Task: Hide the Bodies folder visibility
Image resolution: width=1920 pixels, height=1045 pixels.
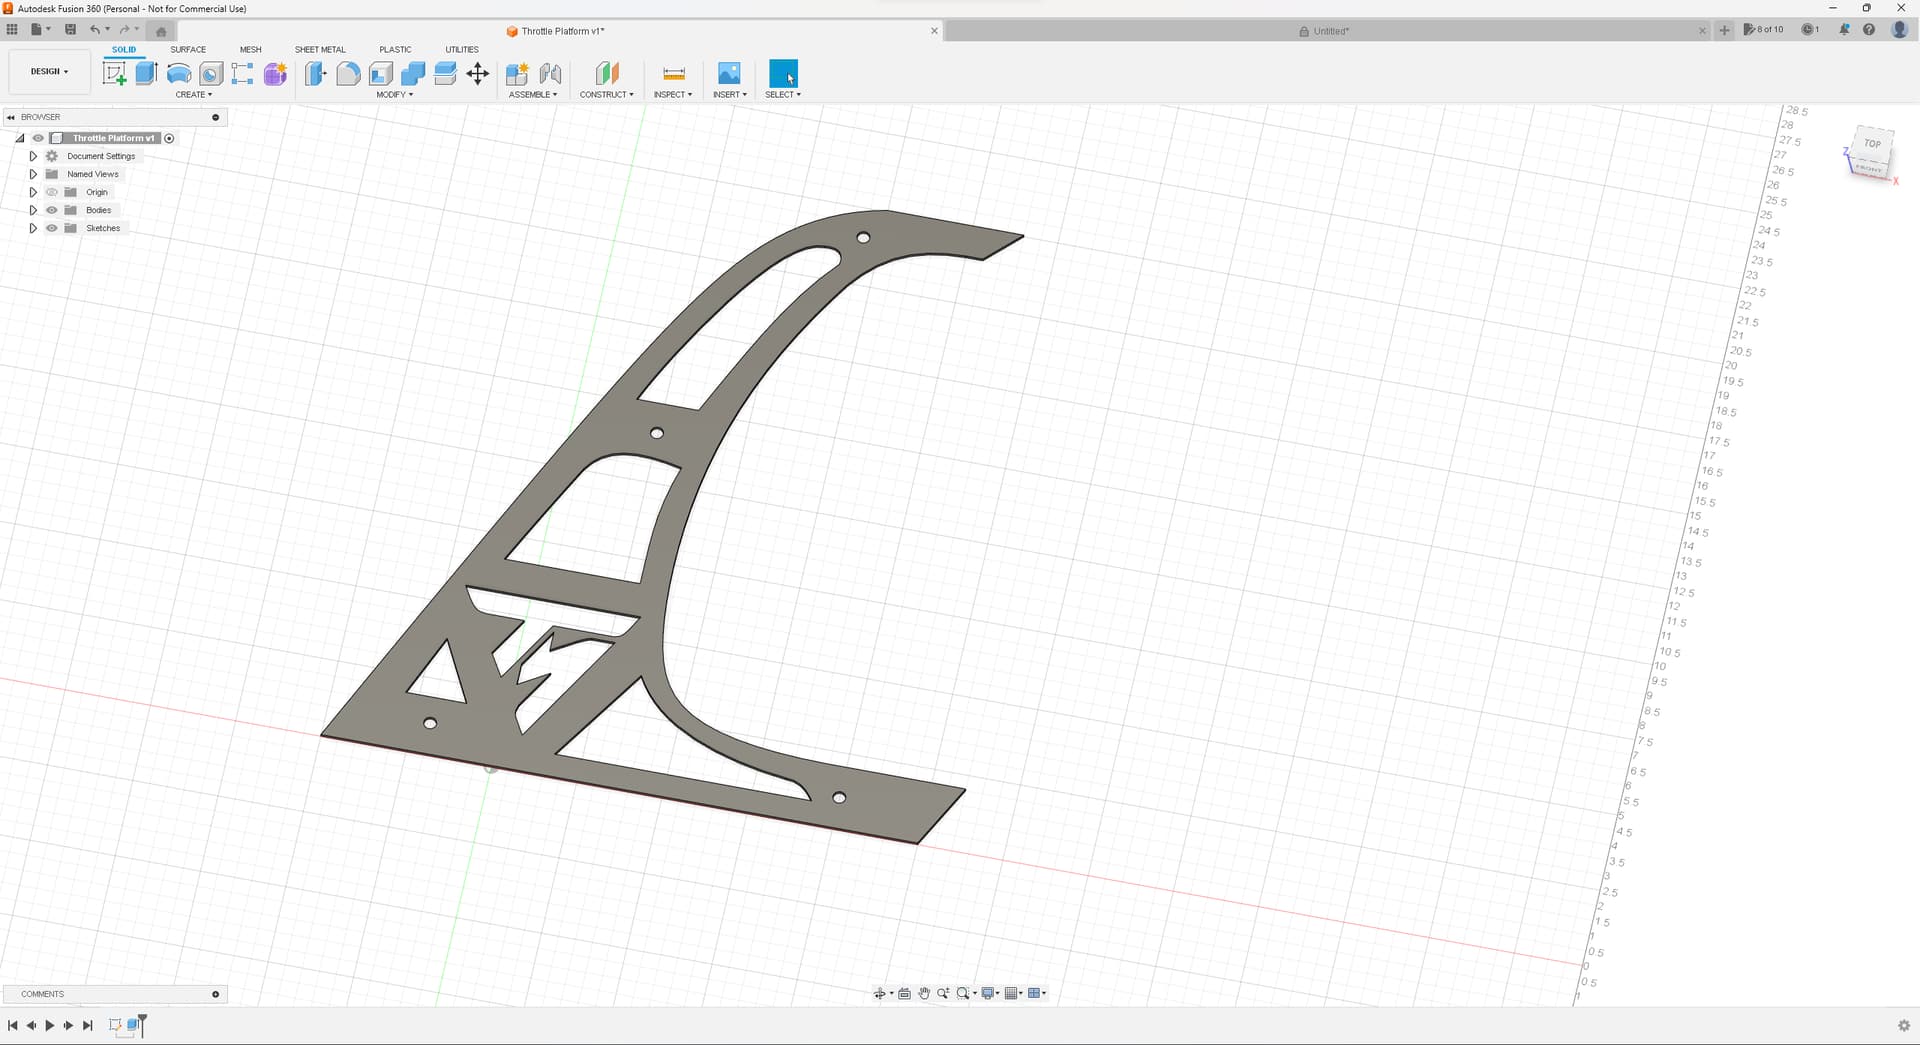Action: tap(52, 210)
